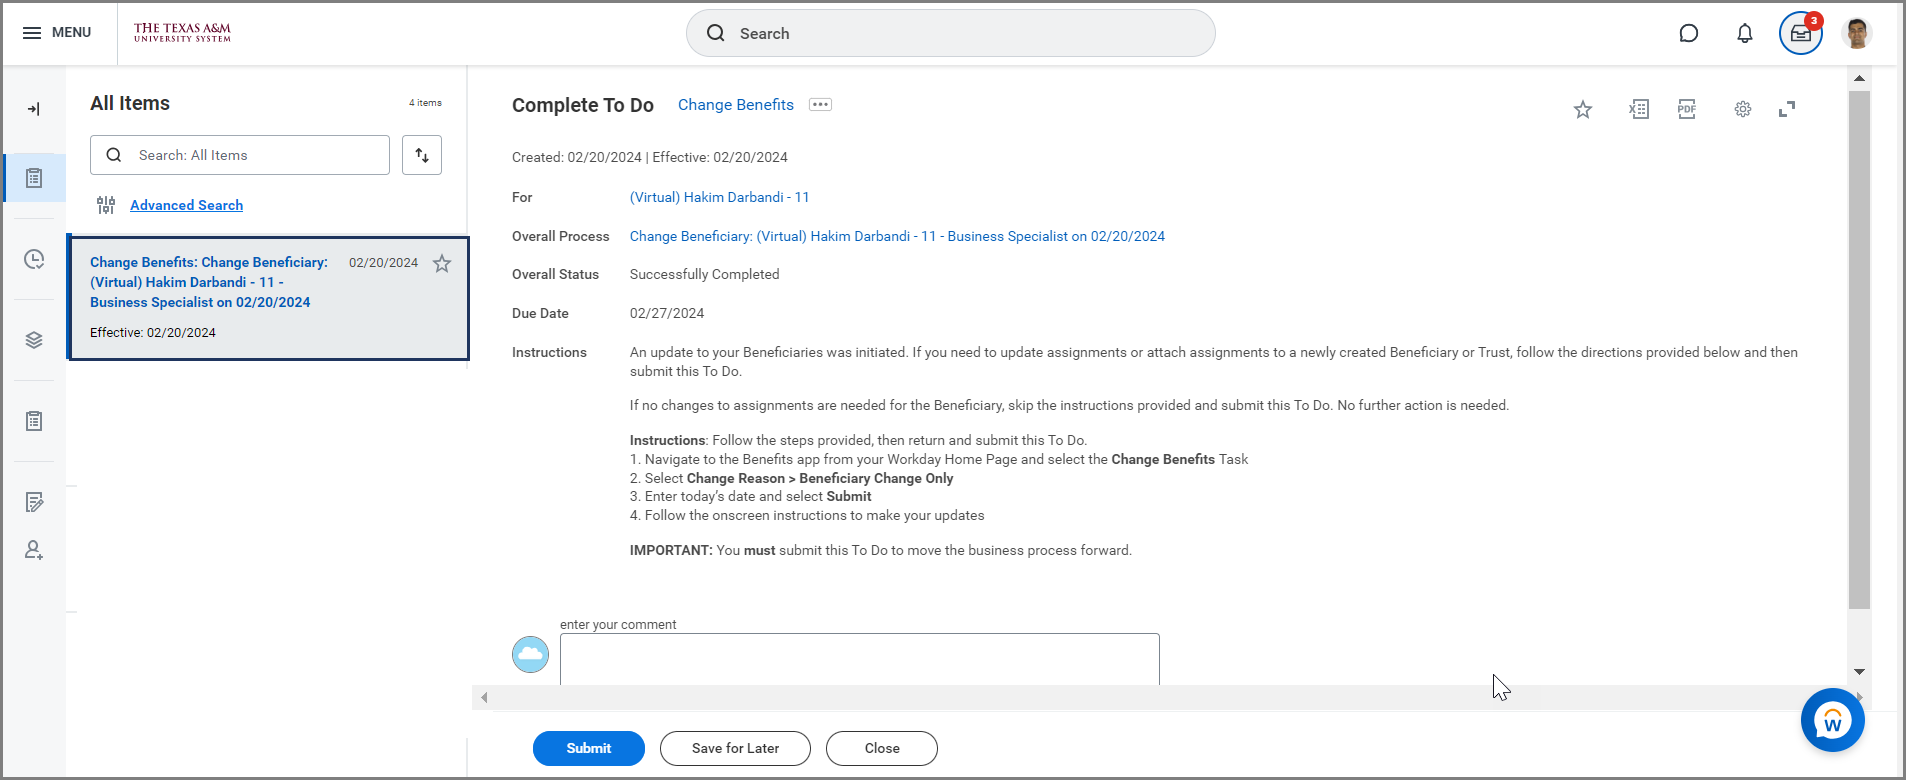Star the Complete To Do task as favorite

click(1582, 109)
